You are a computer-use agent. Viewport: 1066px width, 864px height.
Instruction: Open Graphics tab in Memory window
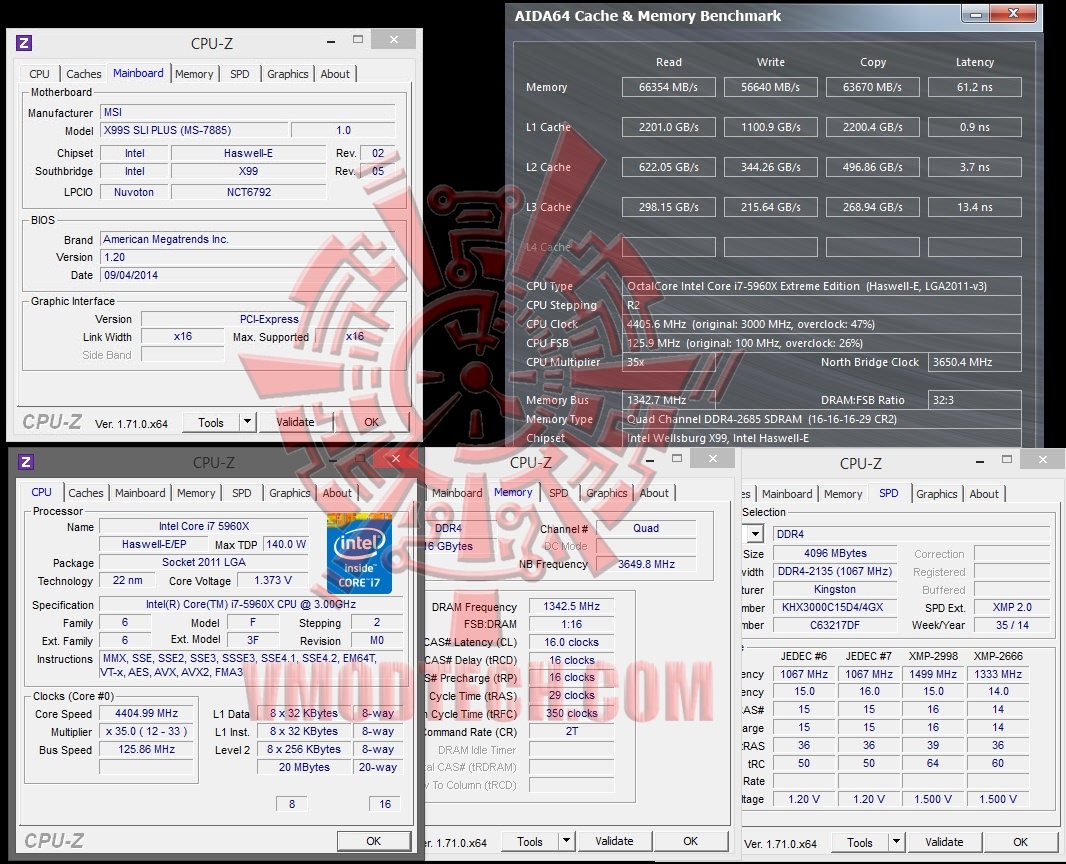(606, 493)
